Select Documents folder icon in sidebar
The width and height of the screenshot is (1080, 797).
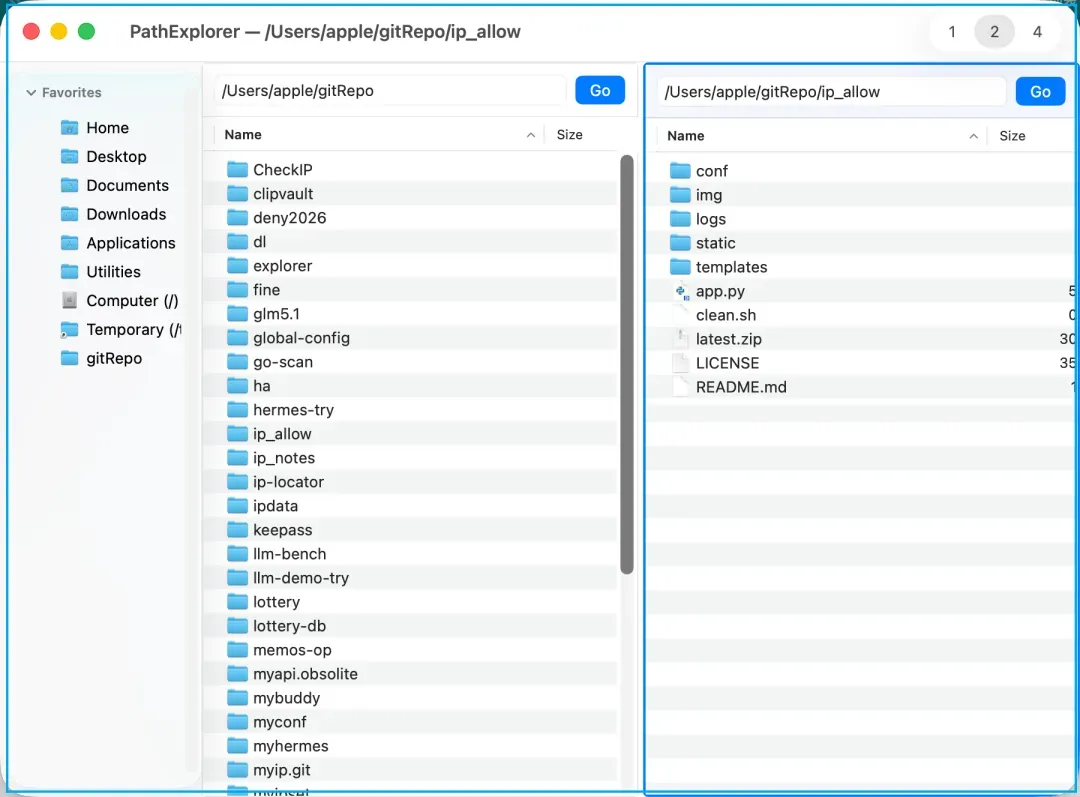pos(70,185)
